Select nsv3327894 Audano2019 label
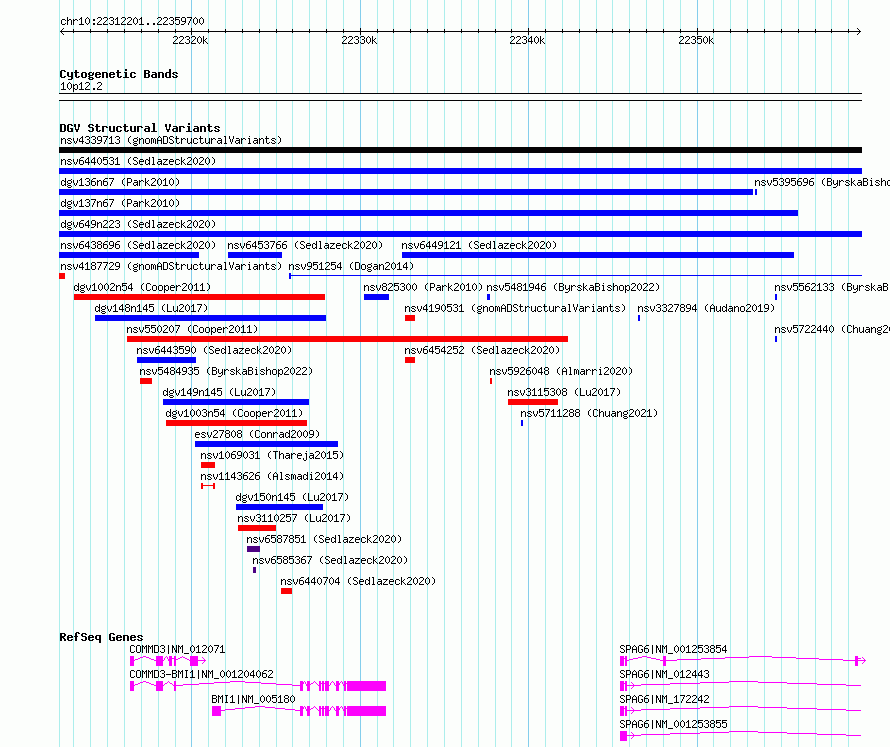This screenshot has height=747, width=890. 706,308
